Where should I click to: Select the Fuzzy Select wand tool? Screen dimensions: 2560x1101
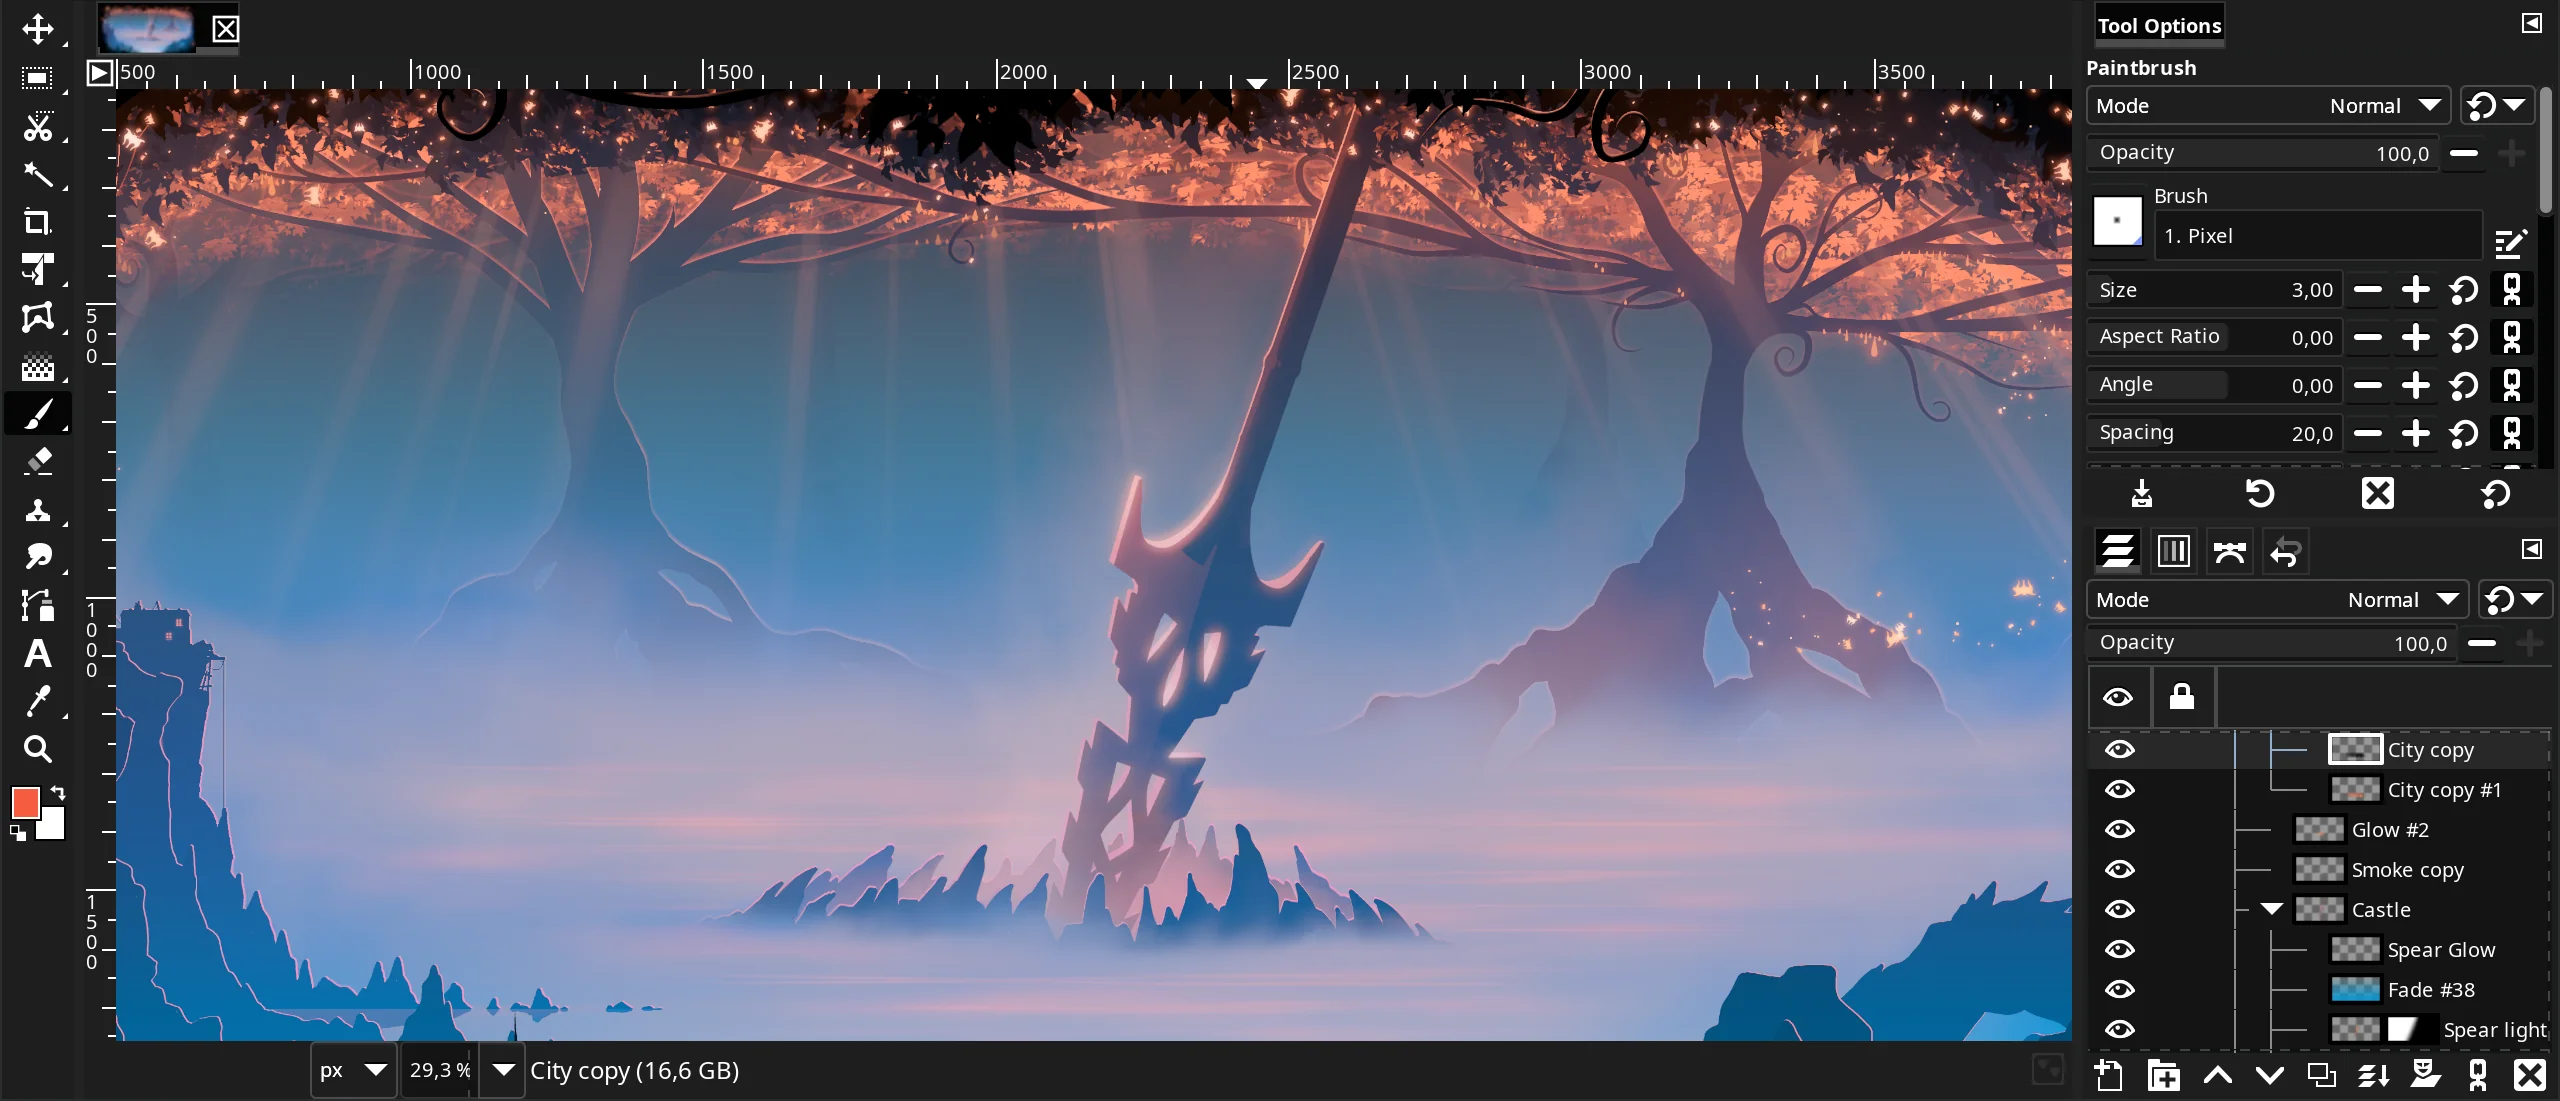[38, 174]
